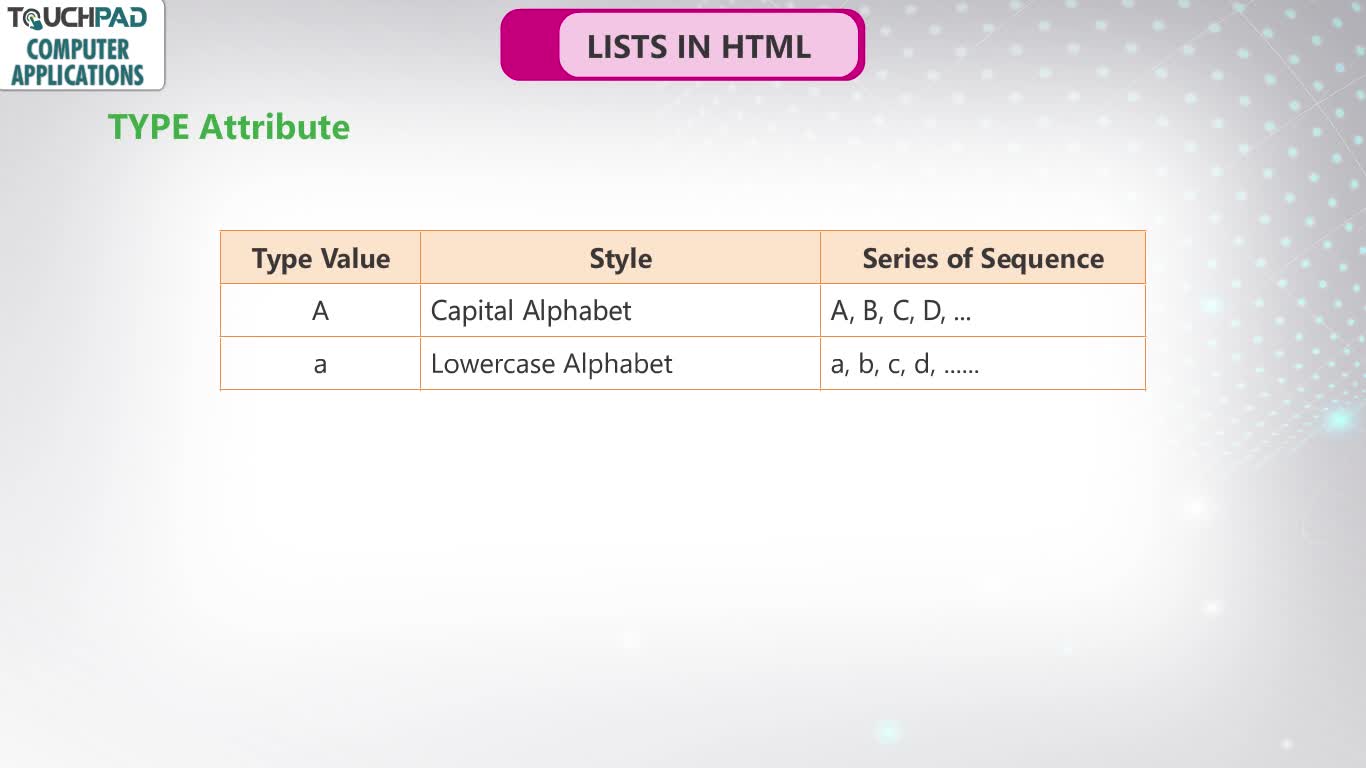1366x768 pixels.
Task: Select the capital A type value cell
Action: tap(320, 311)
